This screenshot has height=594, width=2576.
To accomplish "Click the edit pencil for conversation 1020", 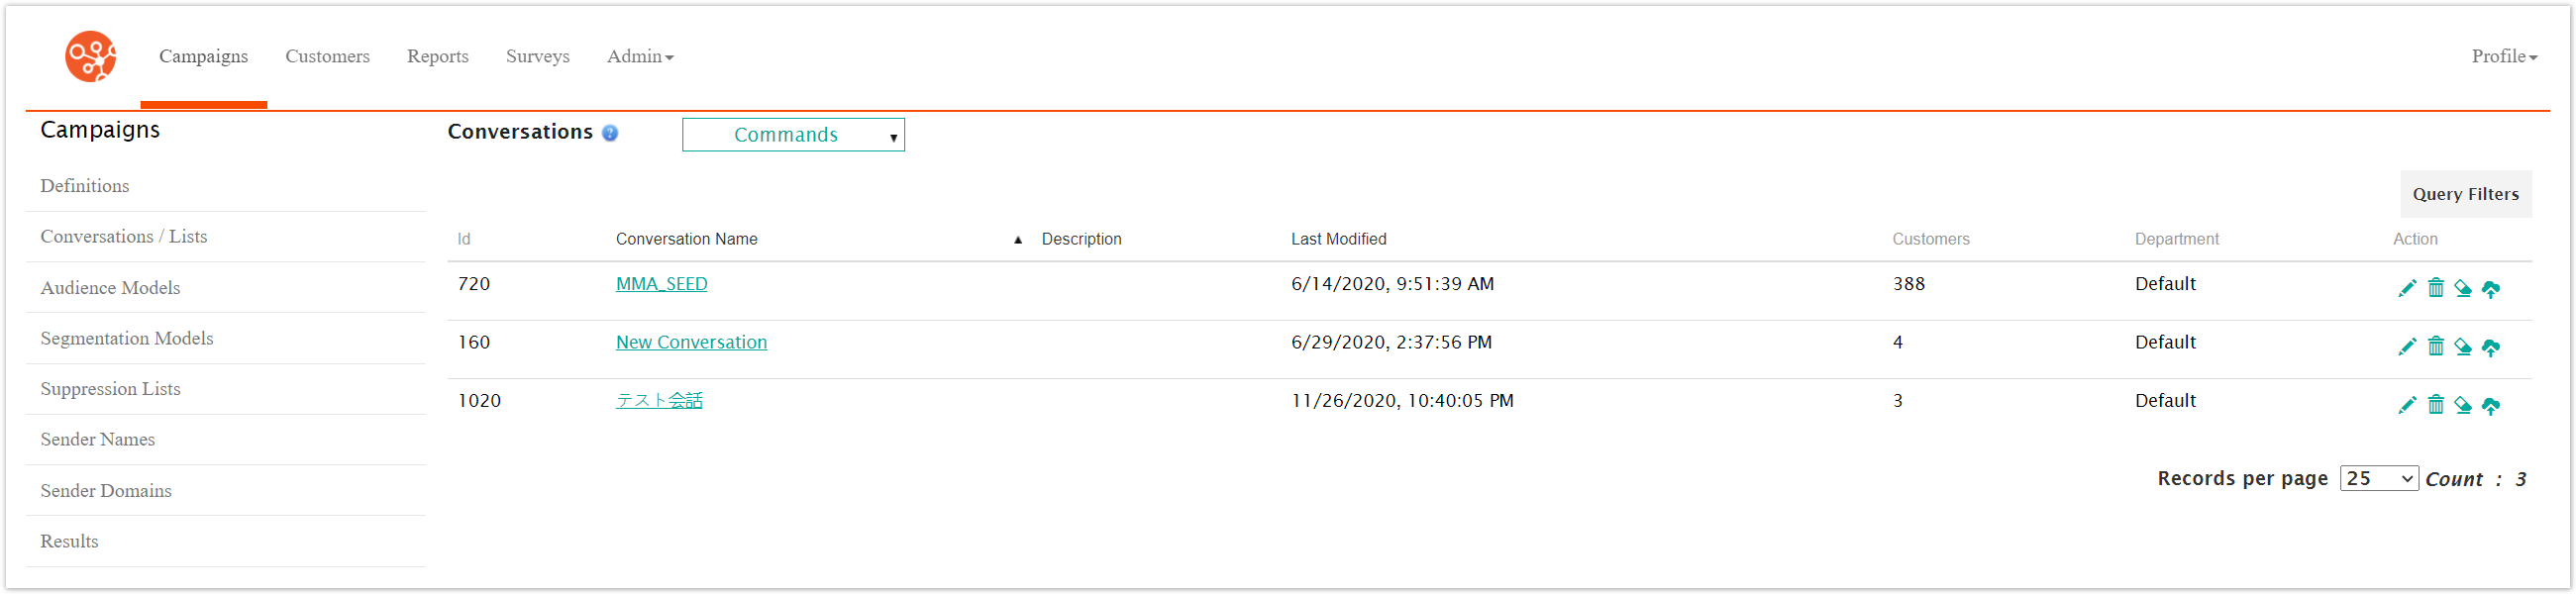I will 2406,406.
